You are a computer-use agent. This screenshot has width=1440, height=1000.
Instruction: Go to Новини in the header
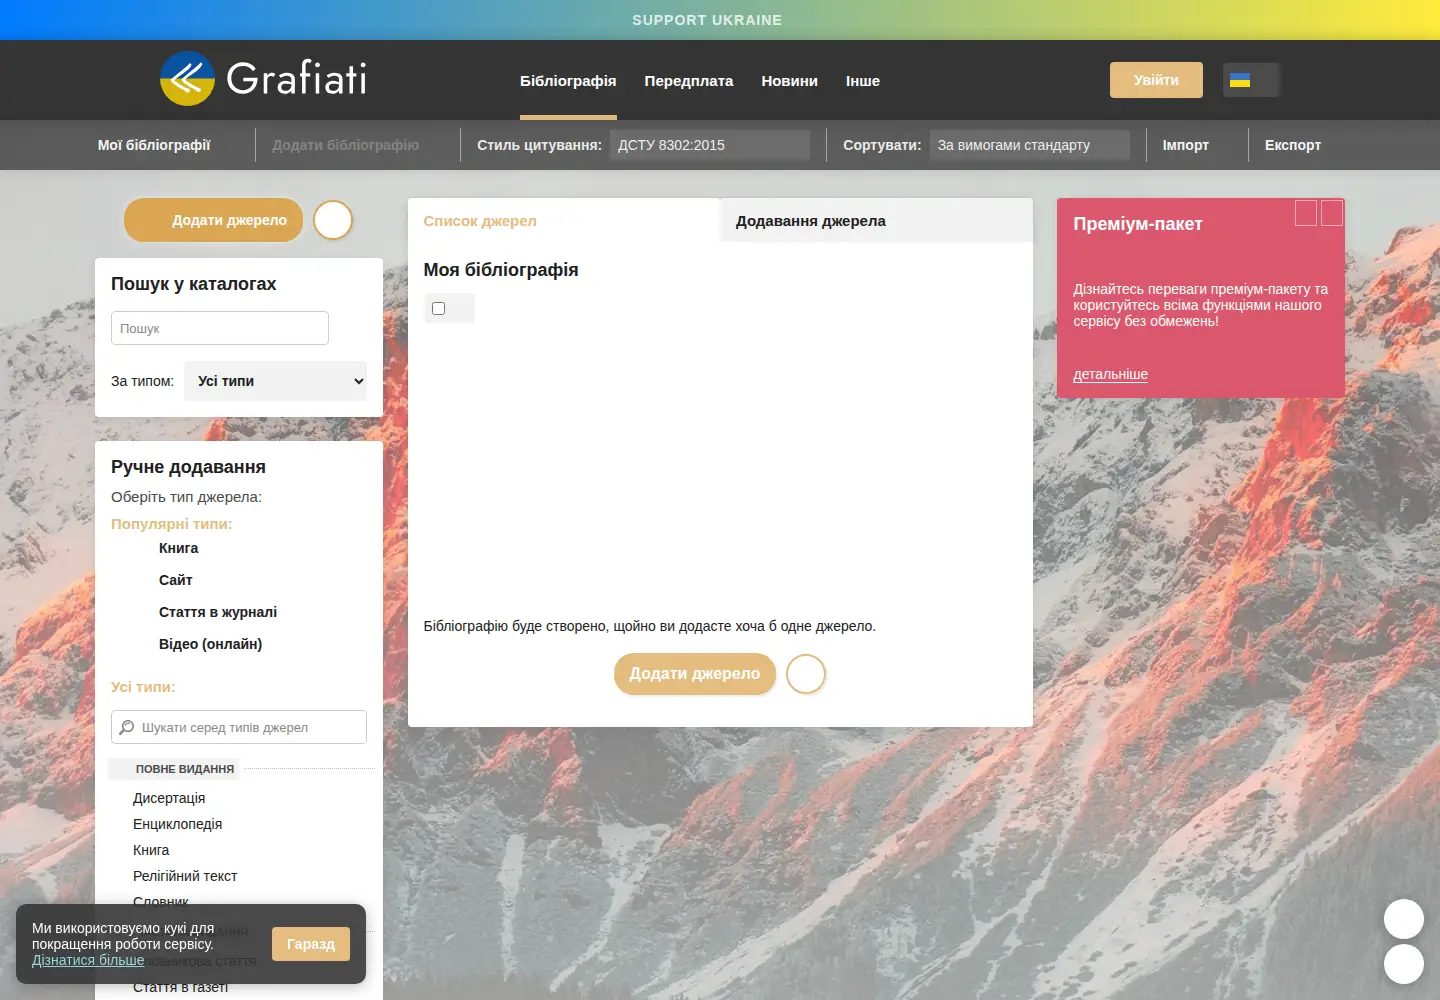[790, 81]
